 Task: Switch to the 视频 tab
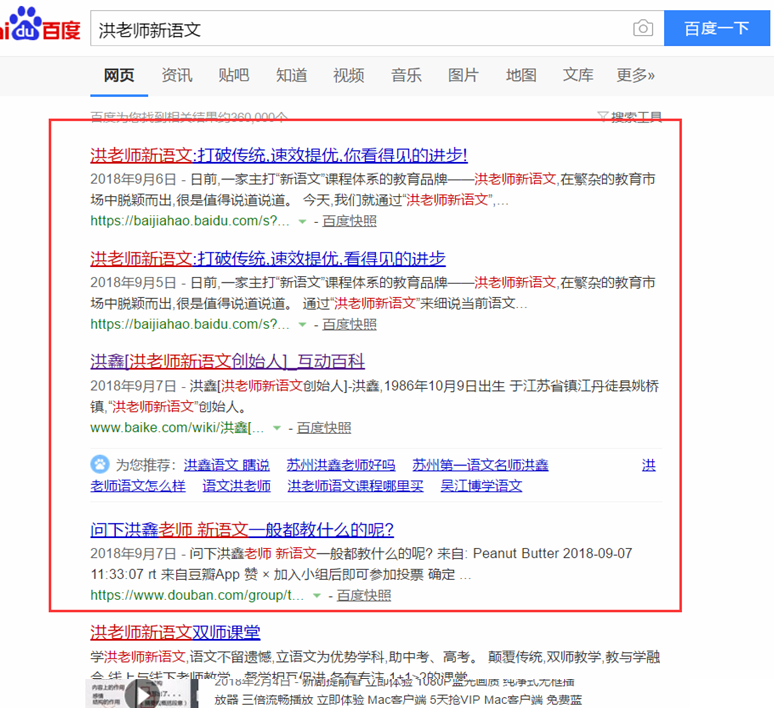[x=348, y=76]
